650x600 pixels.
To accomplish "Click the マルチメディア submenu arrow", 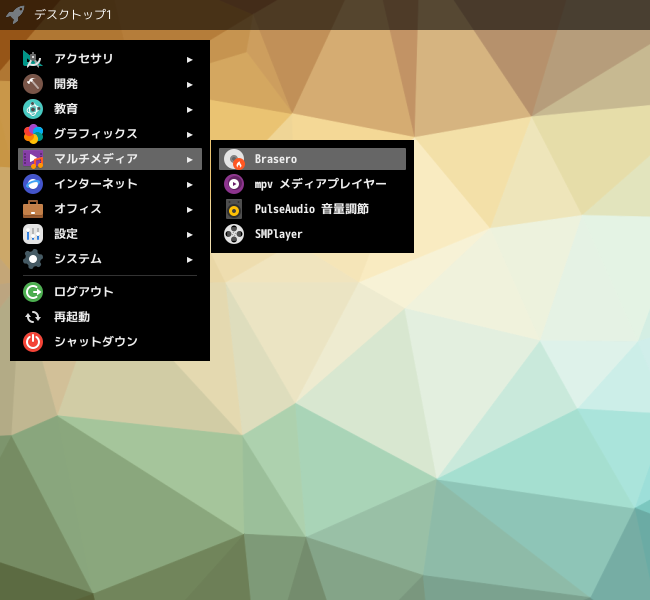I will click(189, 160).
